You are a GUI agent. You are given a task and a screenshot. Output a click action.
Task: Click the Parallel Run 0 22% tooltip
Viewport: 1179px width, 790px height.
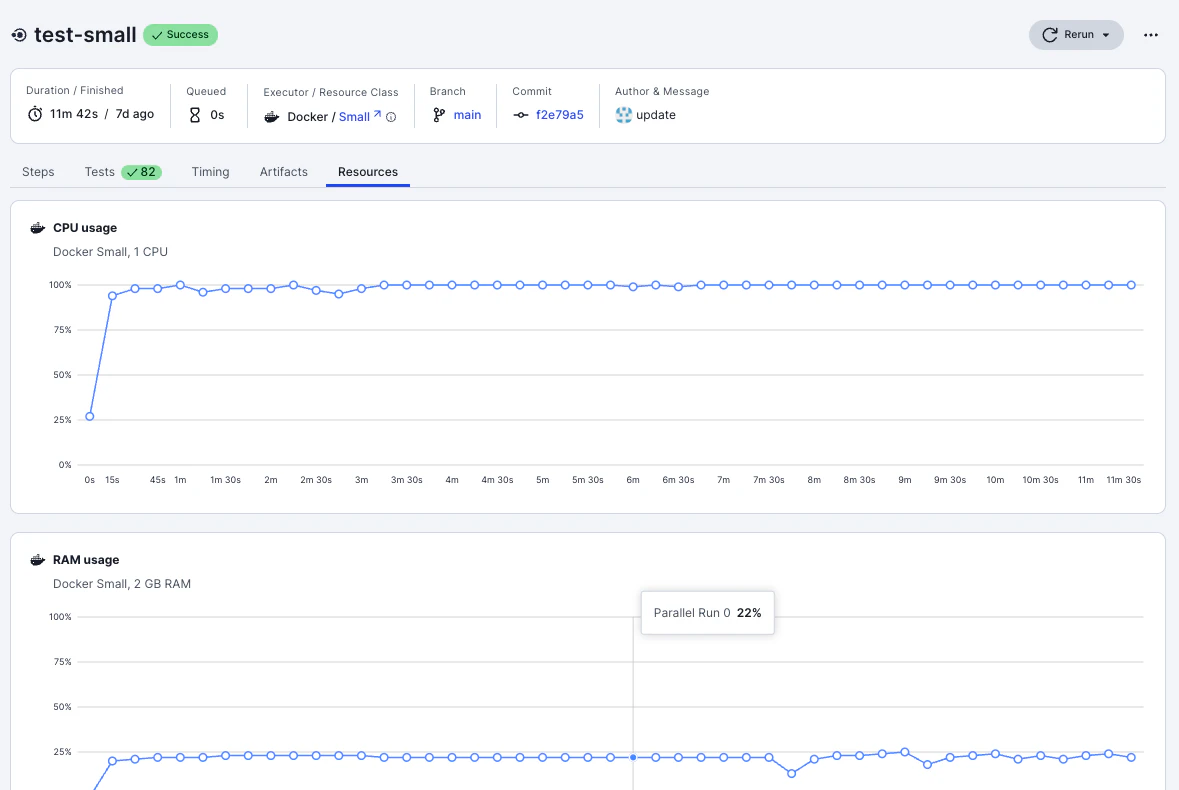[x=708, y=613]
